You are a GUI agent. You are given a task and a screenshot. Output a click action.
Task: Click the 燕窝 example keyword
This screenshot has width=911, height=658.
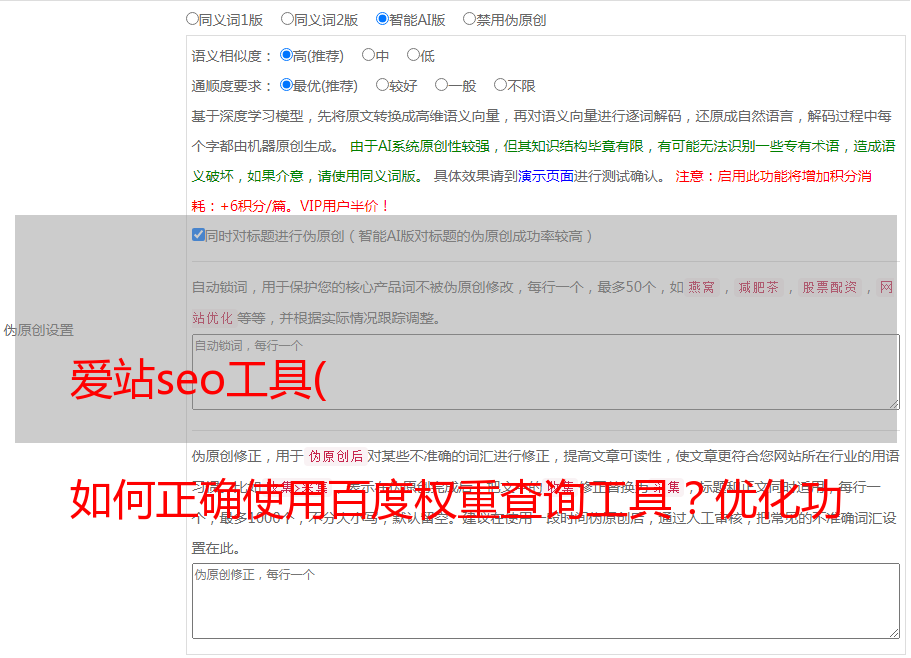(x=702, y=287)
